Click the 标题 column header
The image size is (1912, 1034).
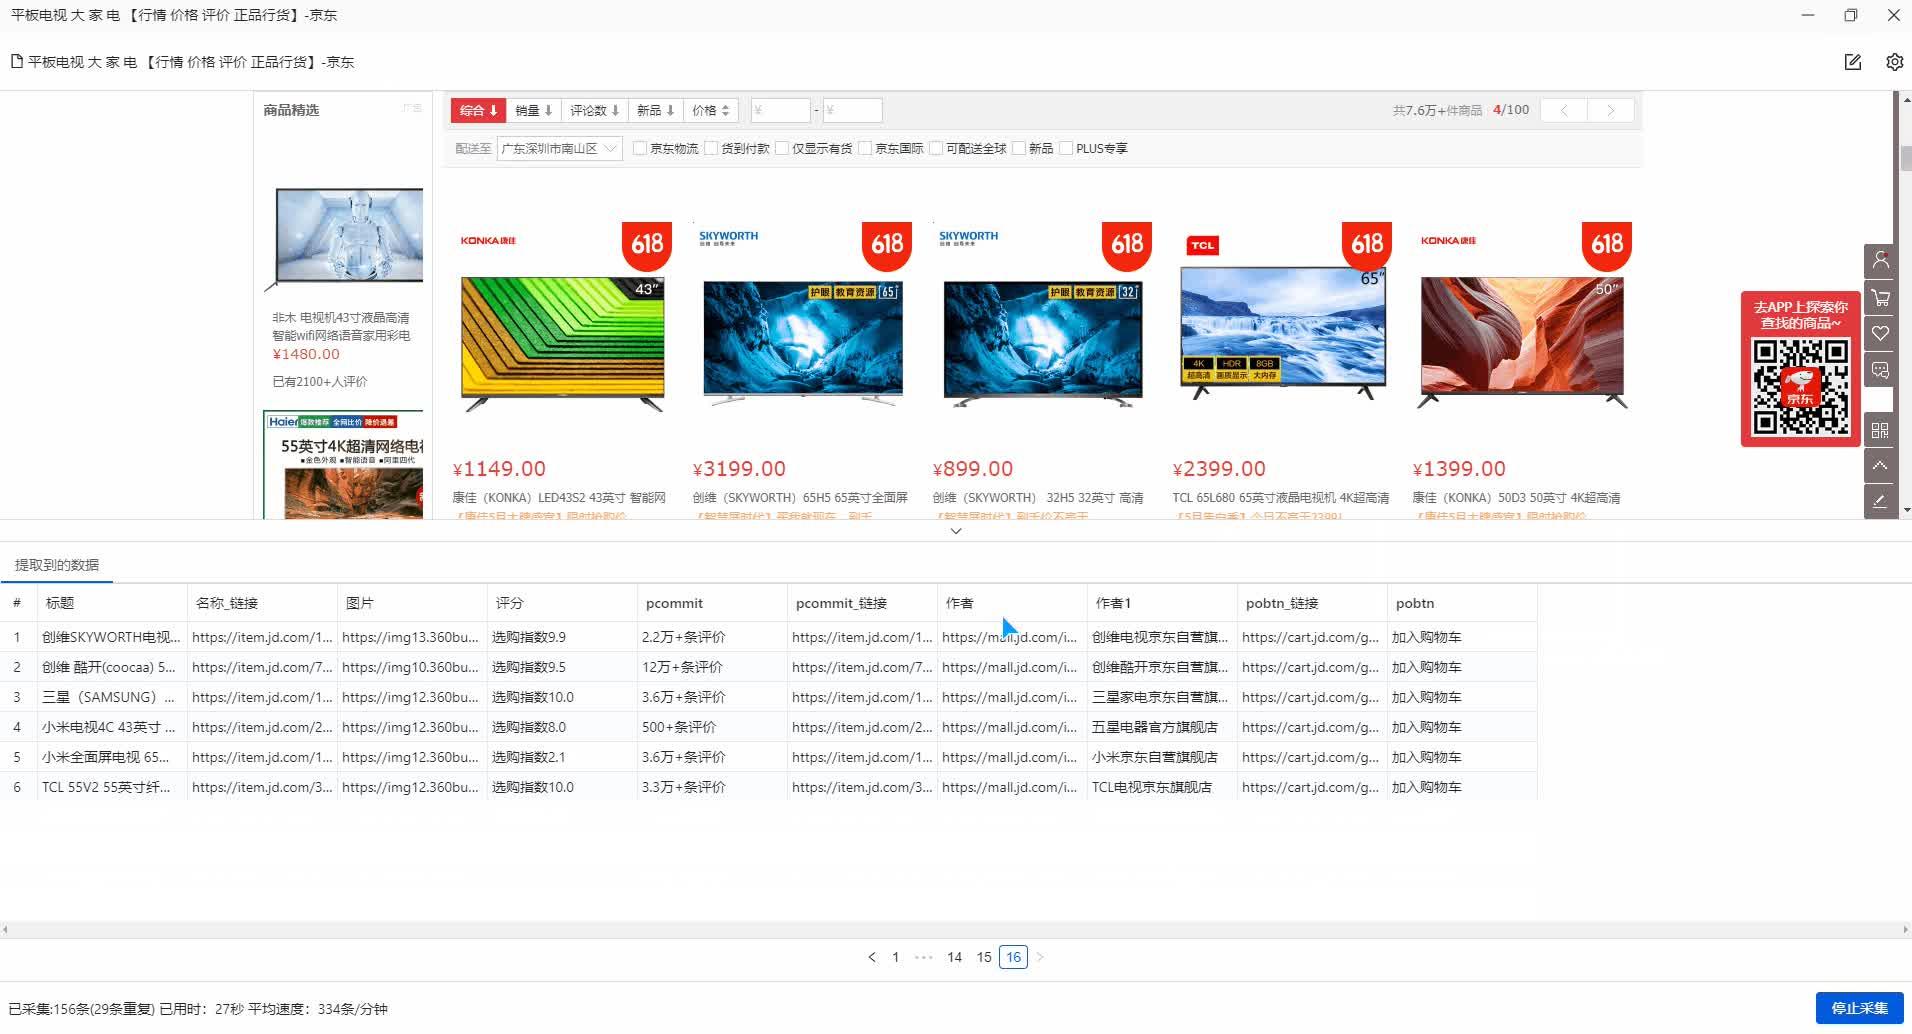click(112, 603)
